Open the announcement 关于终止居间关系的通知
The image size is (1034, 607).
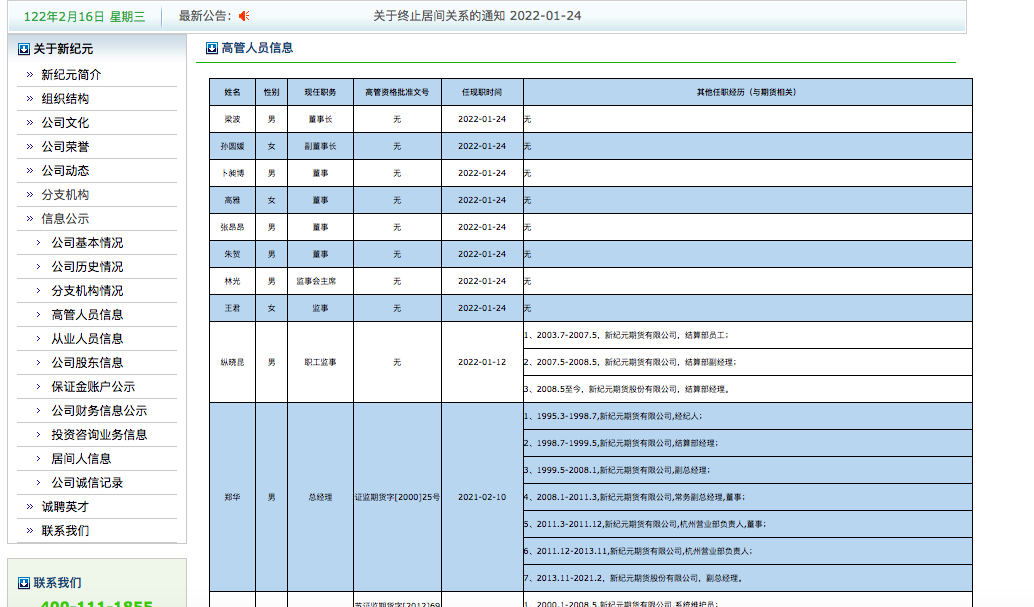477,16
